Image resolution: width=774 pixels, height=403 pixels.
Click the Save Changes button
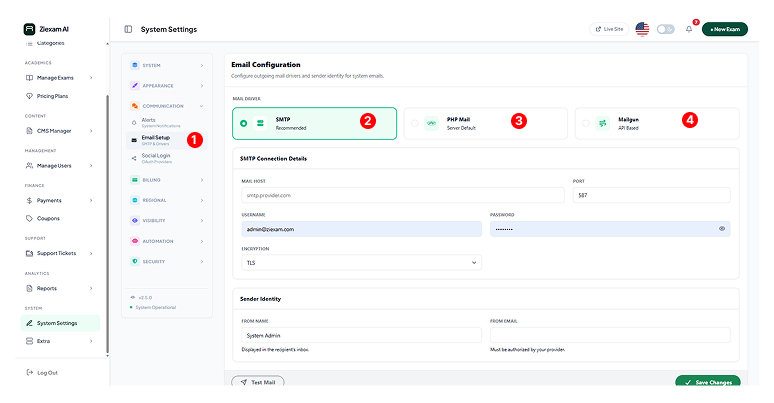(707, 382)
